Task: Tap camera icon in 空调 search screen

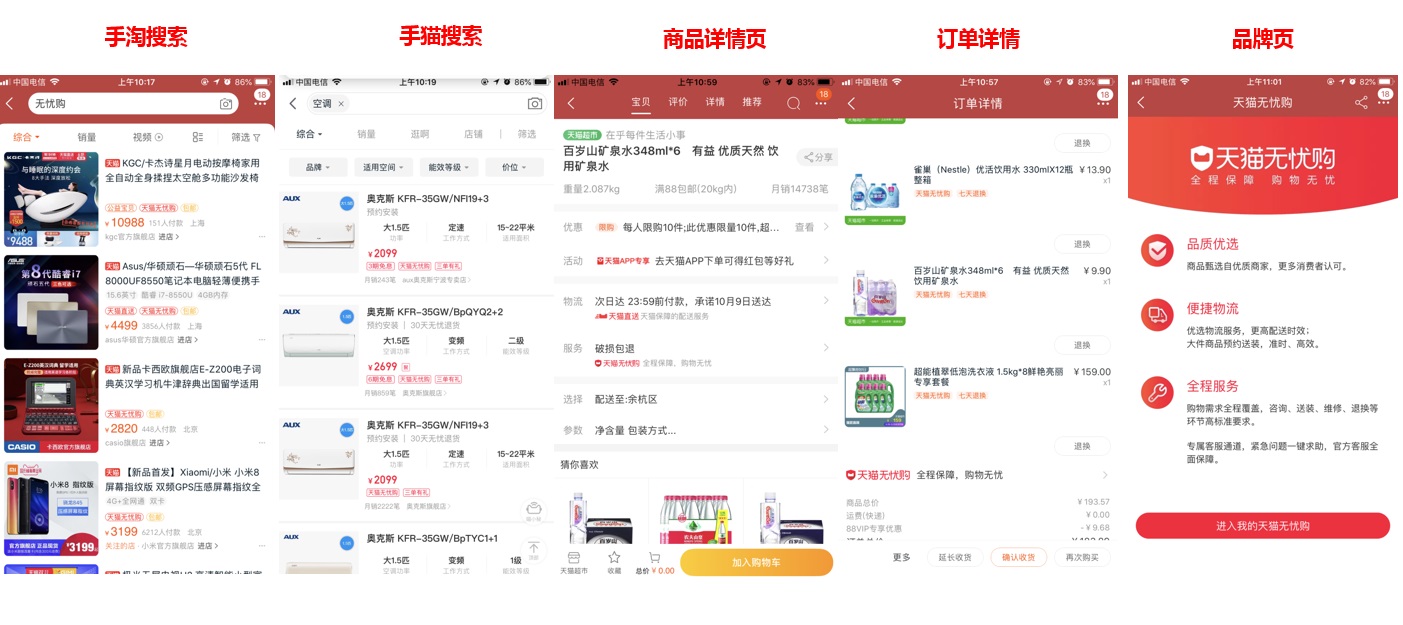Action: coord(535,104)
